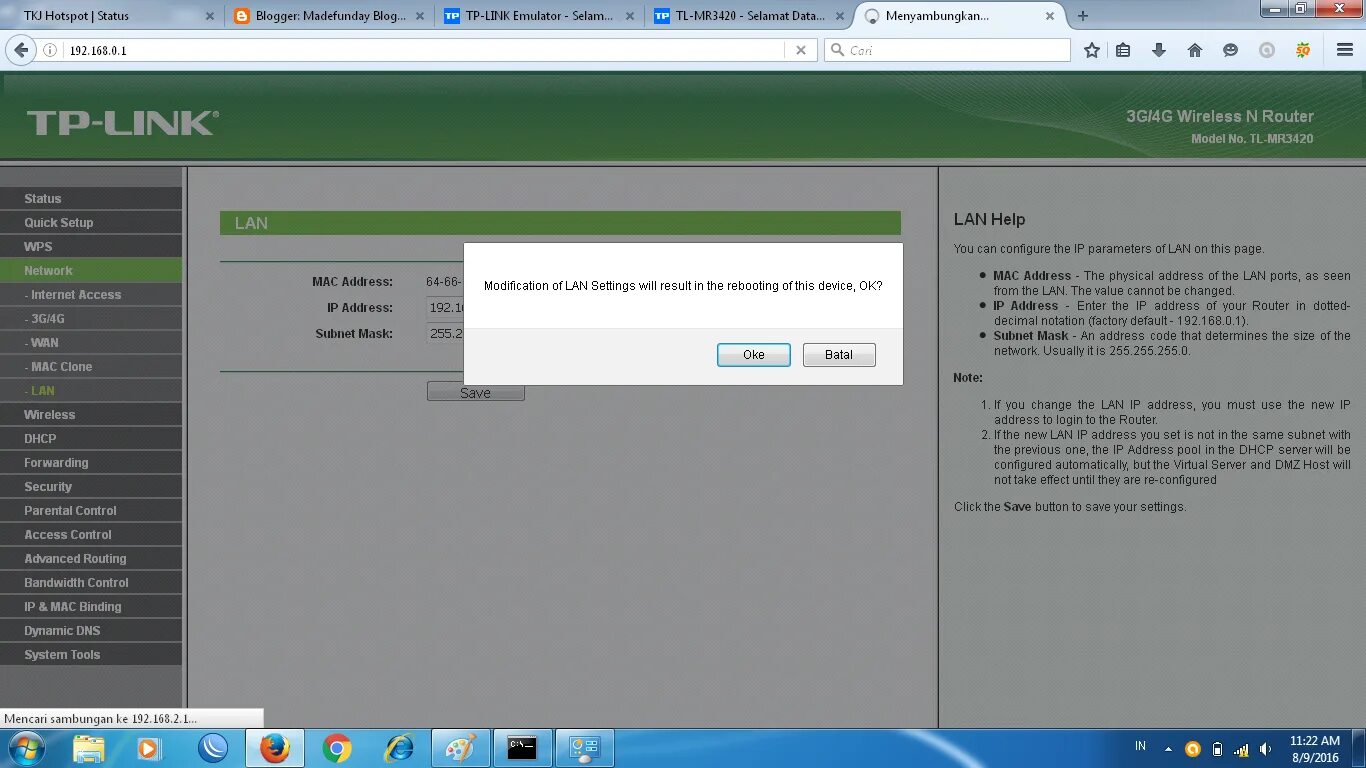This screenshot has width=1366, height=768.
Task: Switch to TP-LINK Emulator tab
Action: 540,16
